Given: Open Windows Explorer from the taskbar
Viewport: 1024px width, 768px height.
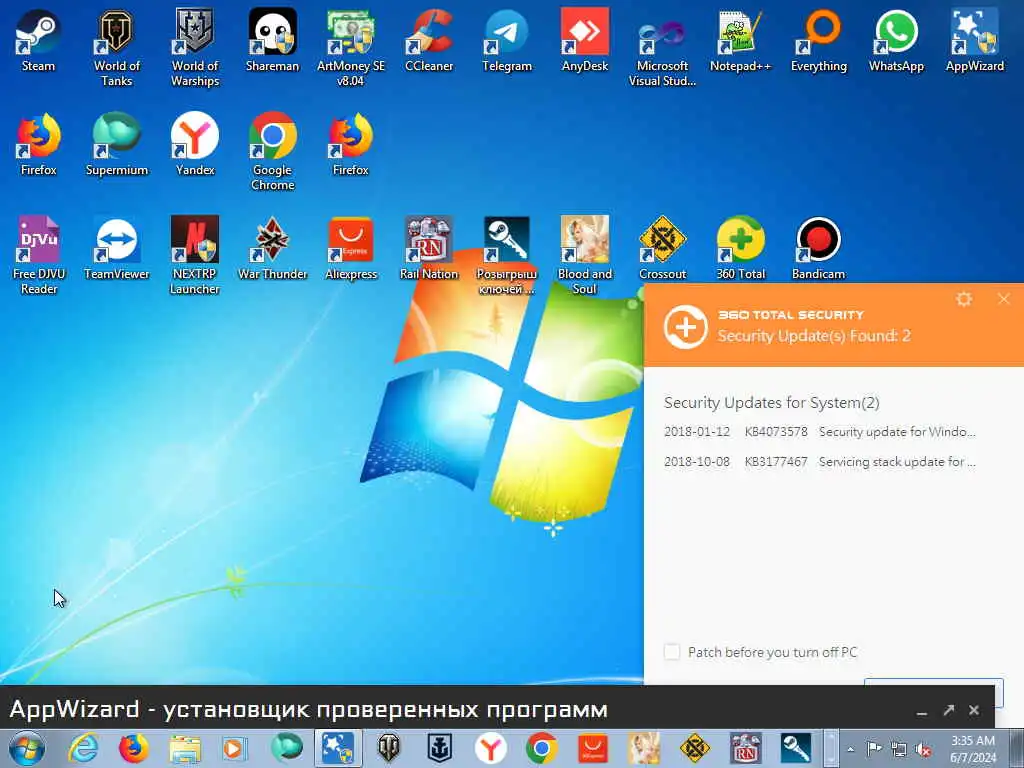Looking at the screenshot, I should coord(185,748).
